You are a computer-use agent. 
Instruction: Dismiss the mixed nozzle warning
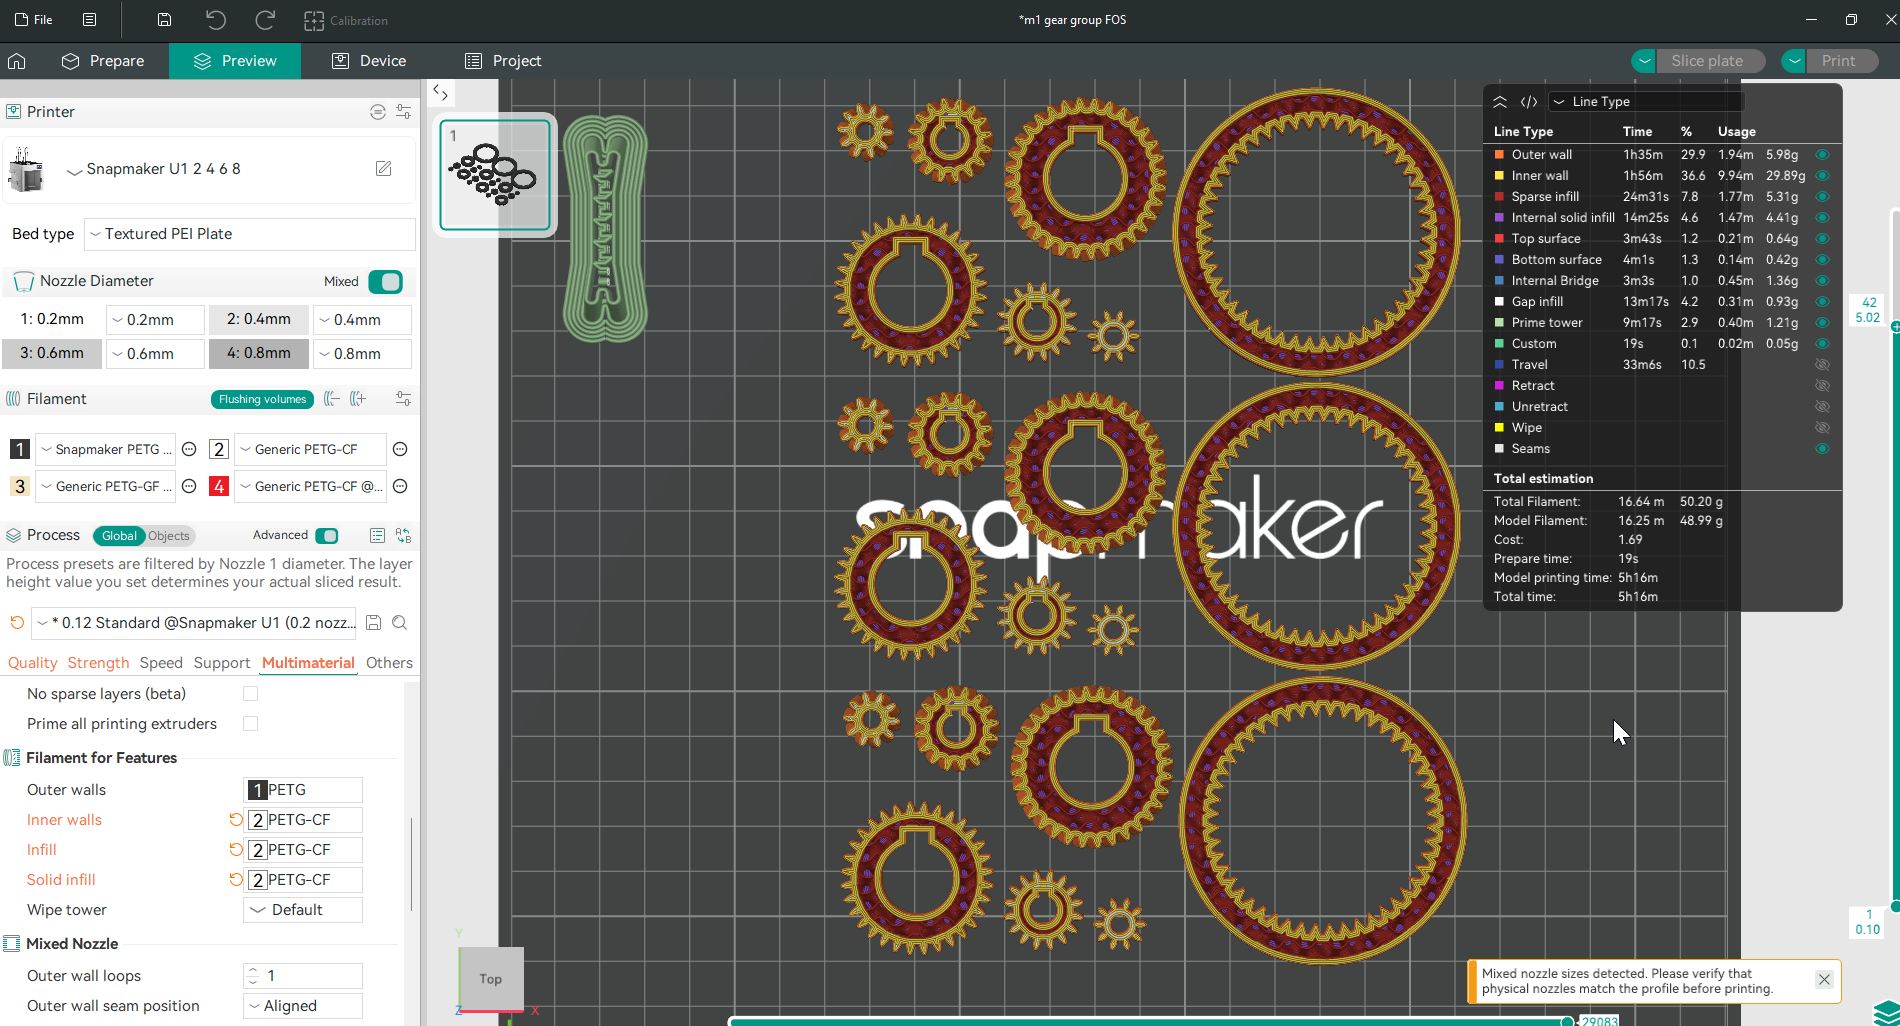[x=1824, y=980]
